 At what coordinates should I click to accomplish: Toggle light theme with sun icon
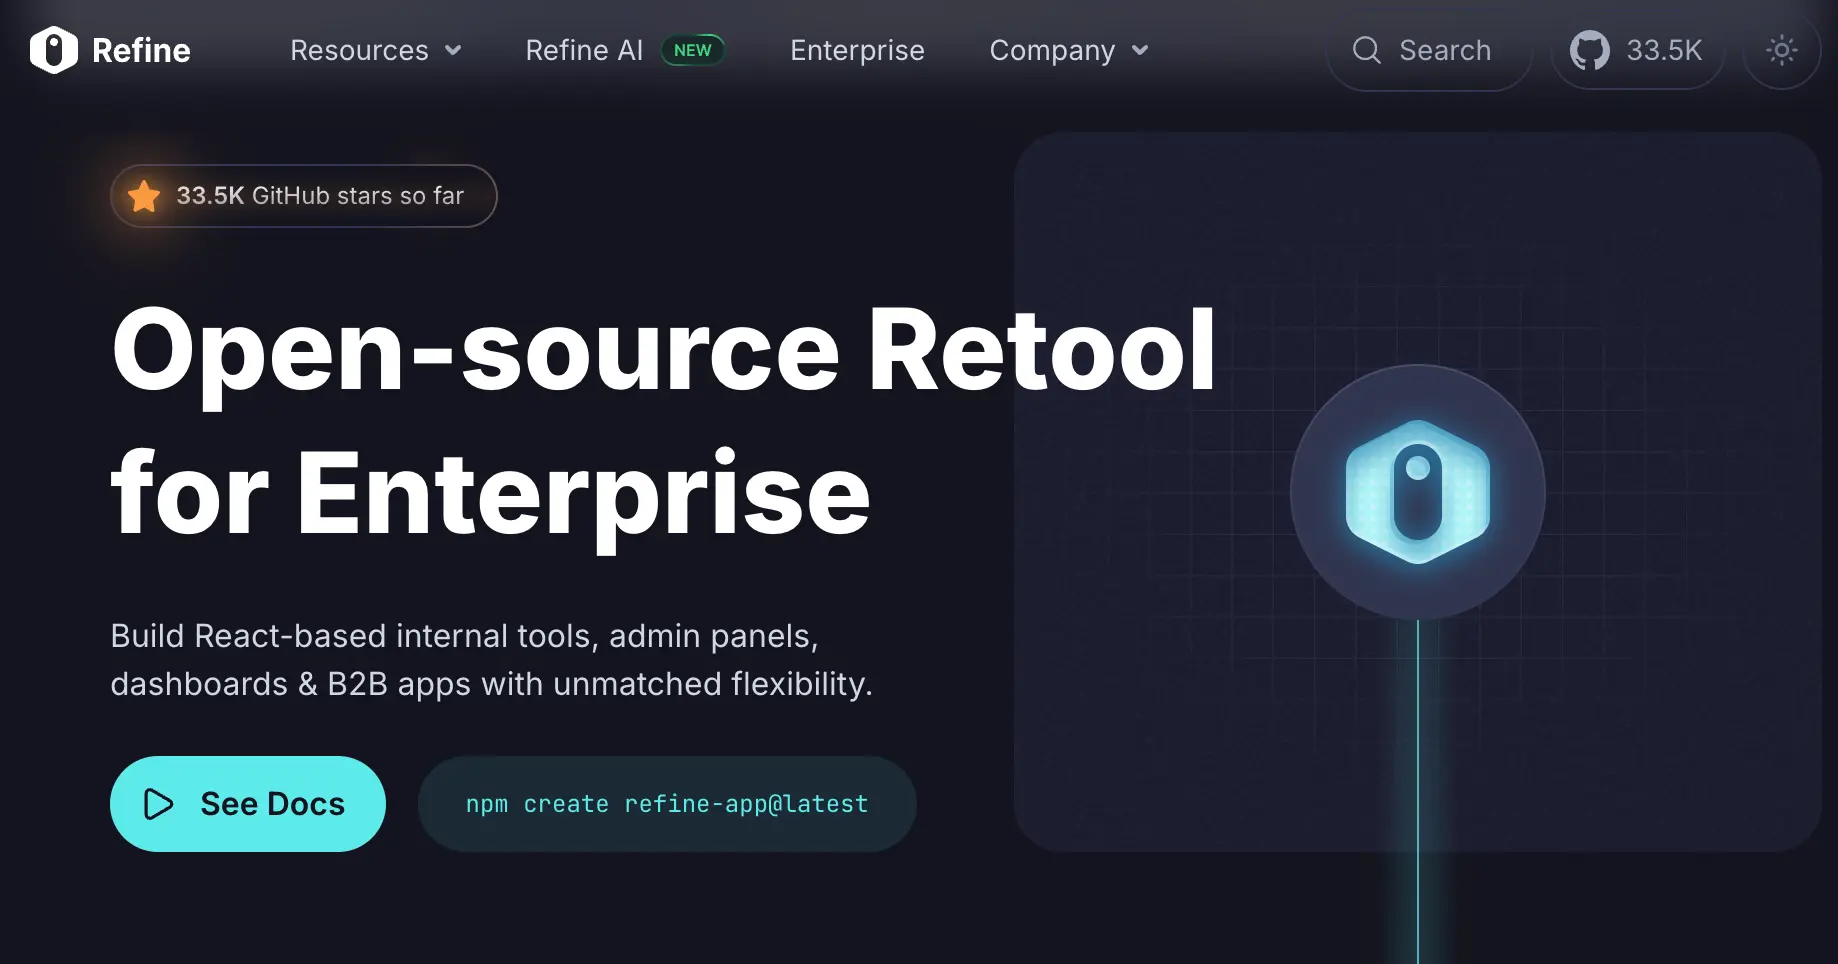[x=1781, y=50]
